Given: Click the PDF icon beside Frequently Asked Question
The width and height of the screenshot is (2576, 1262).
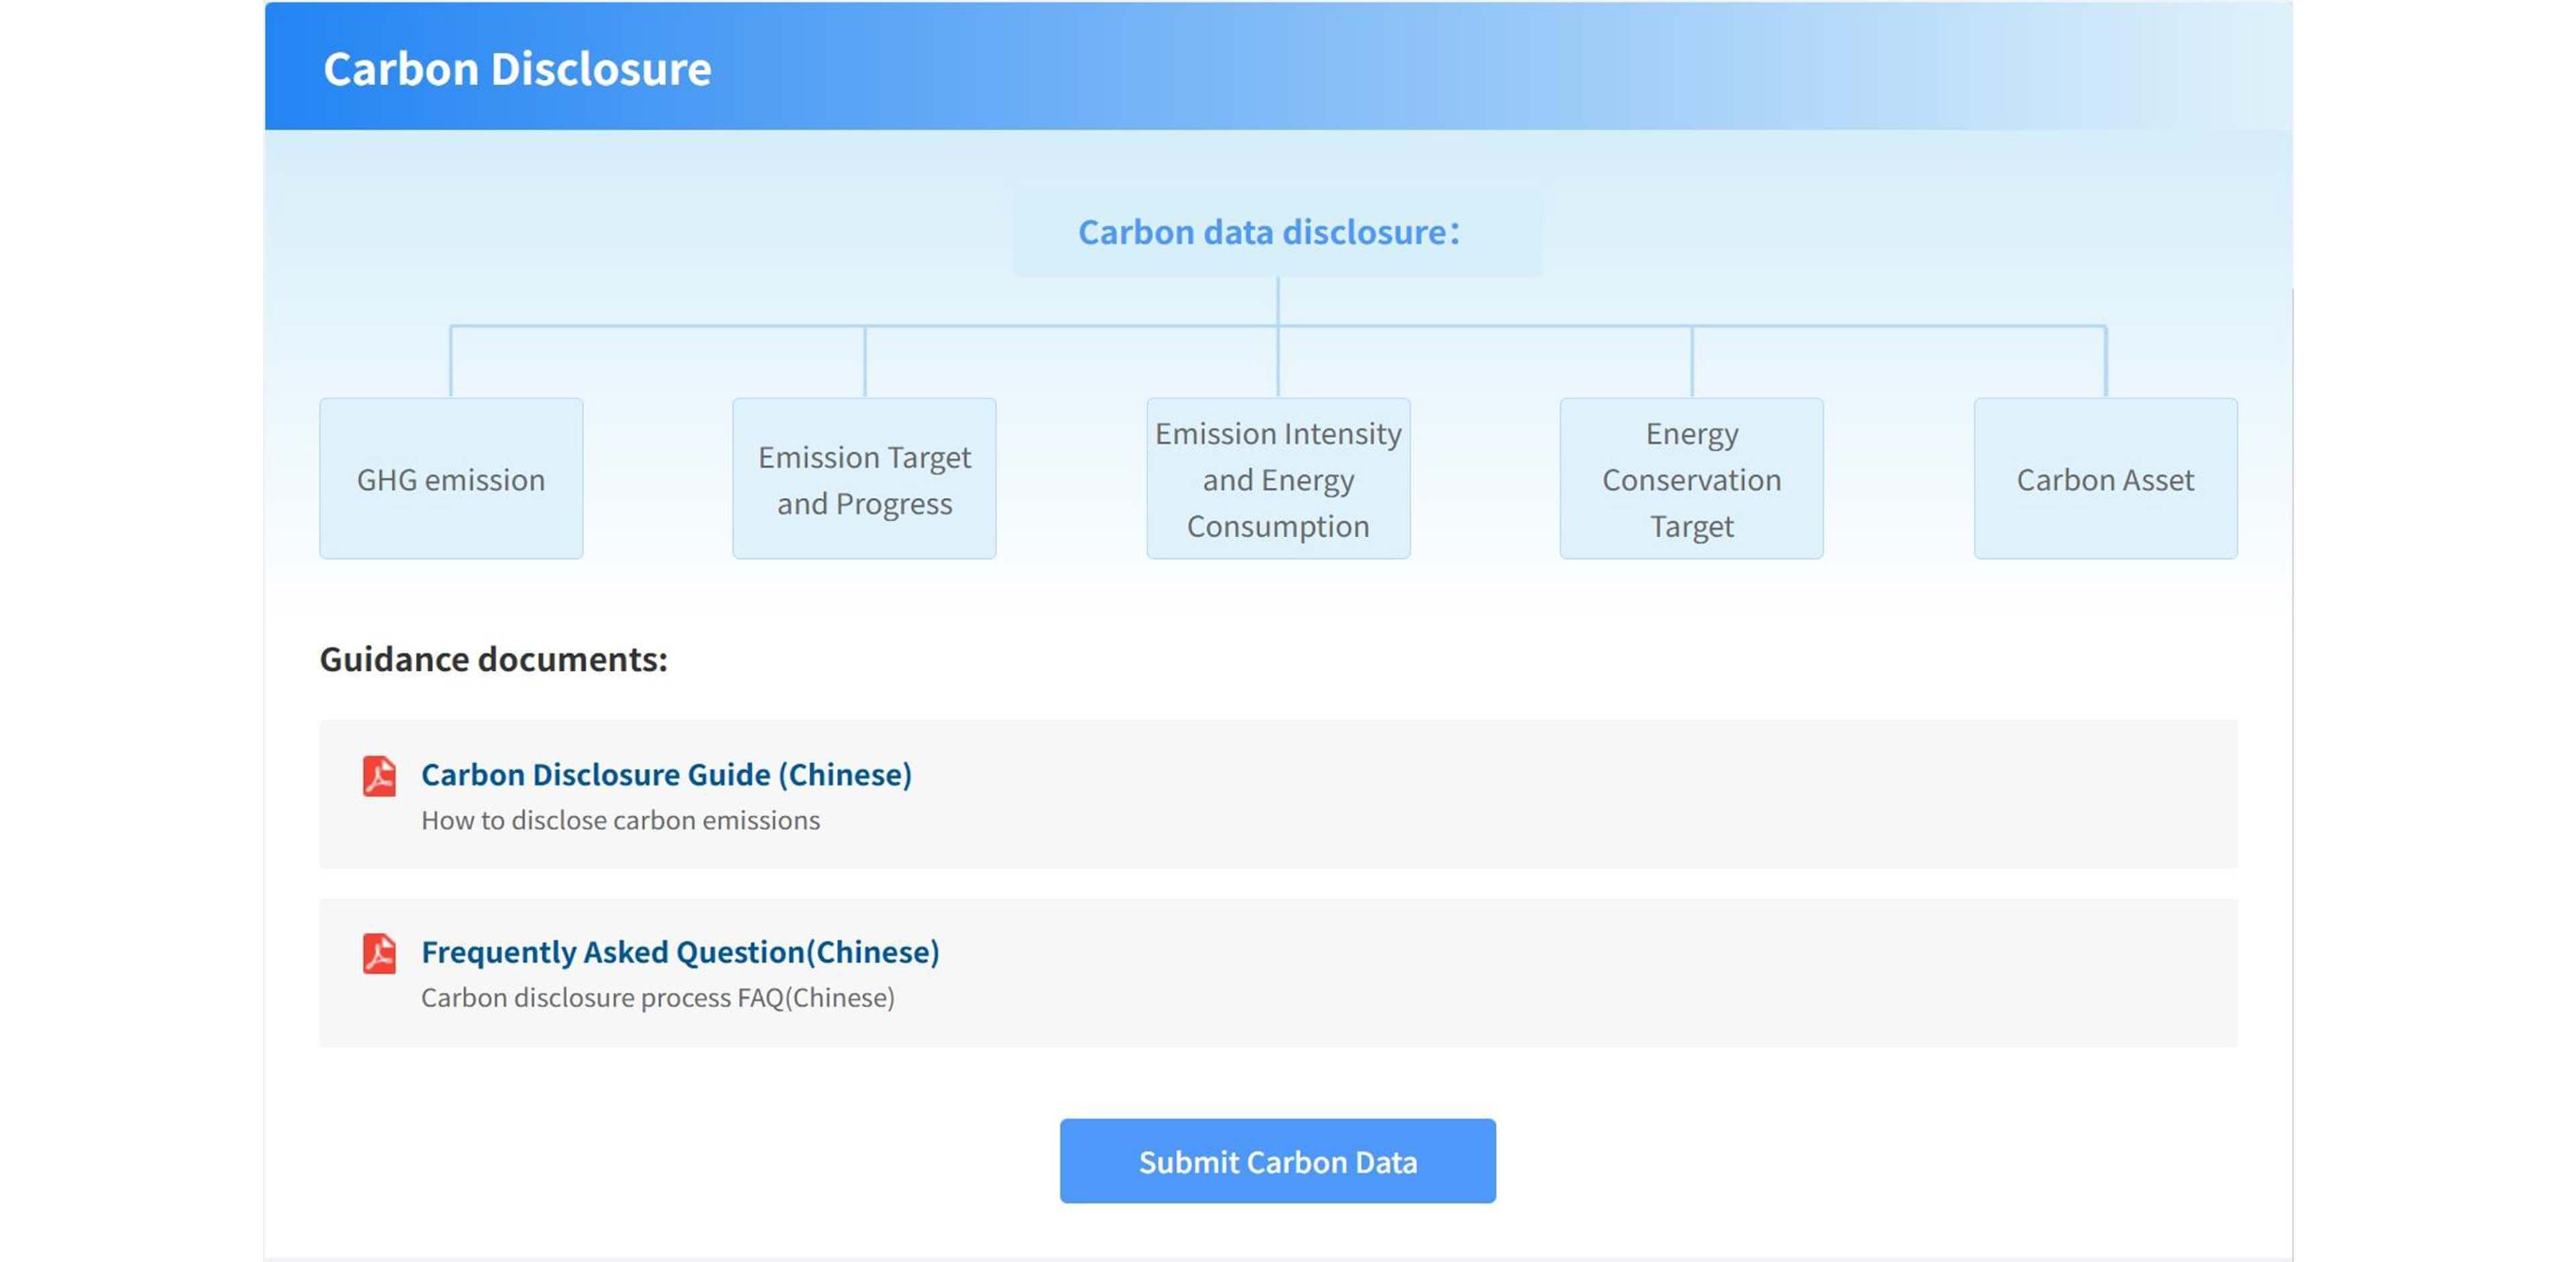Looking at the screenshot, I should coord(379,953).
